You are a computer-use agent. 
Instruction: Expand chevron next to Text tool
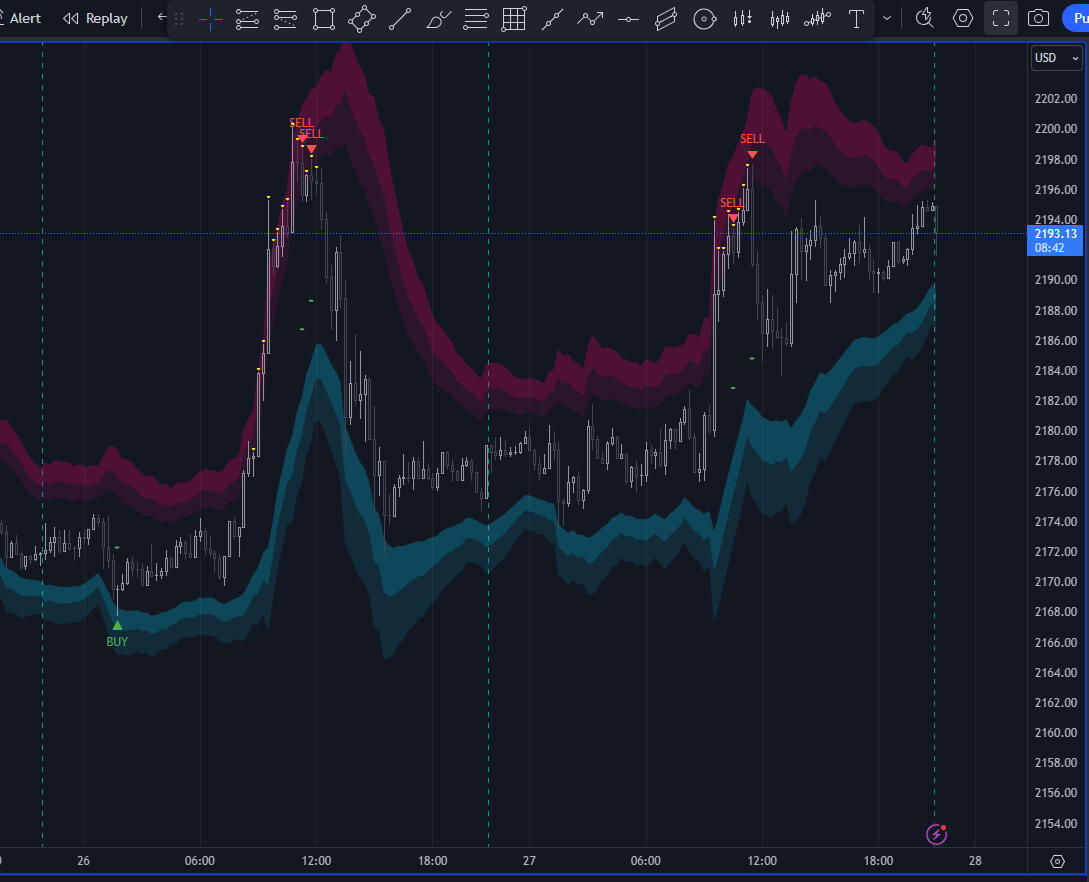click(886, 19)
